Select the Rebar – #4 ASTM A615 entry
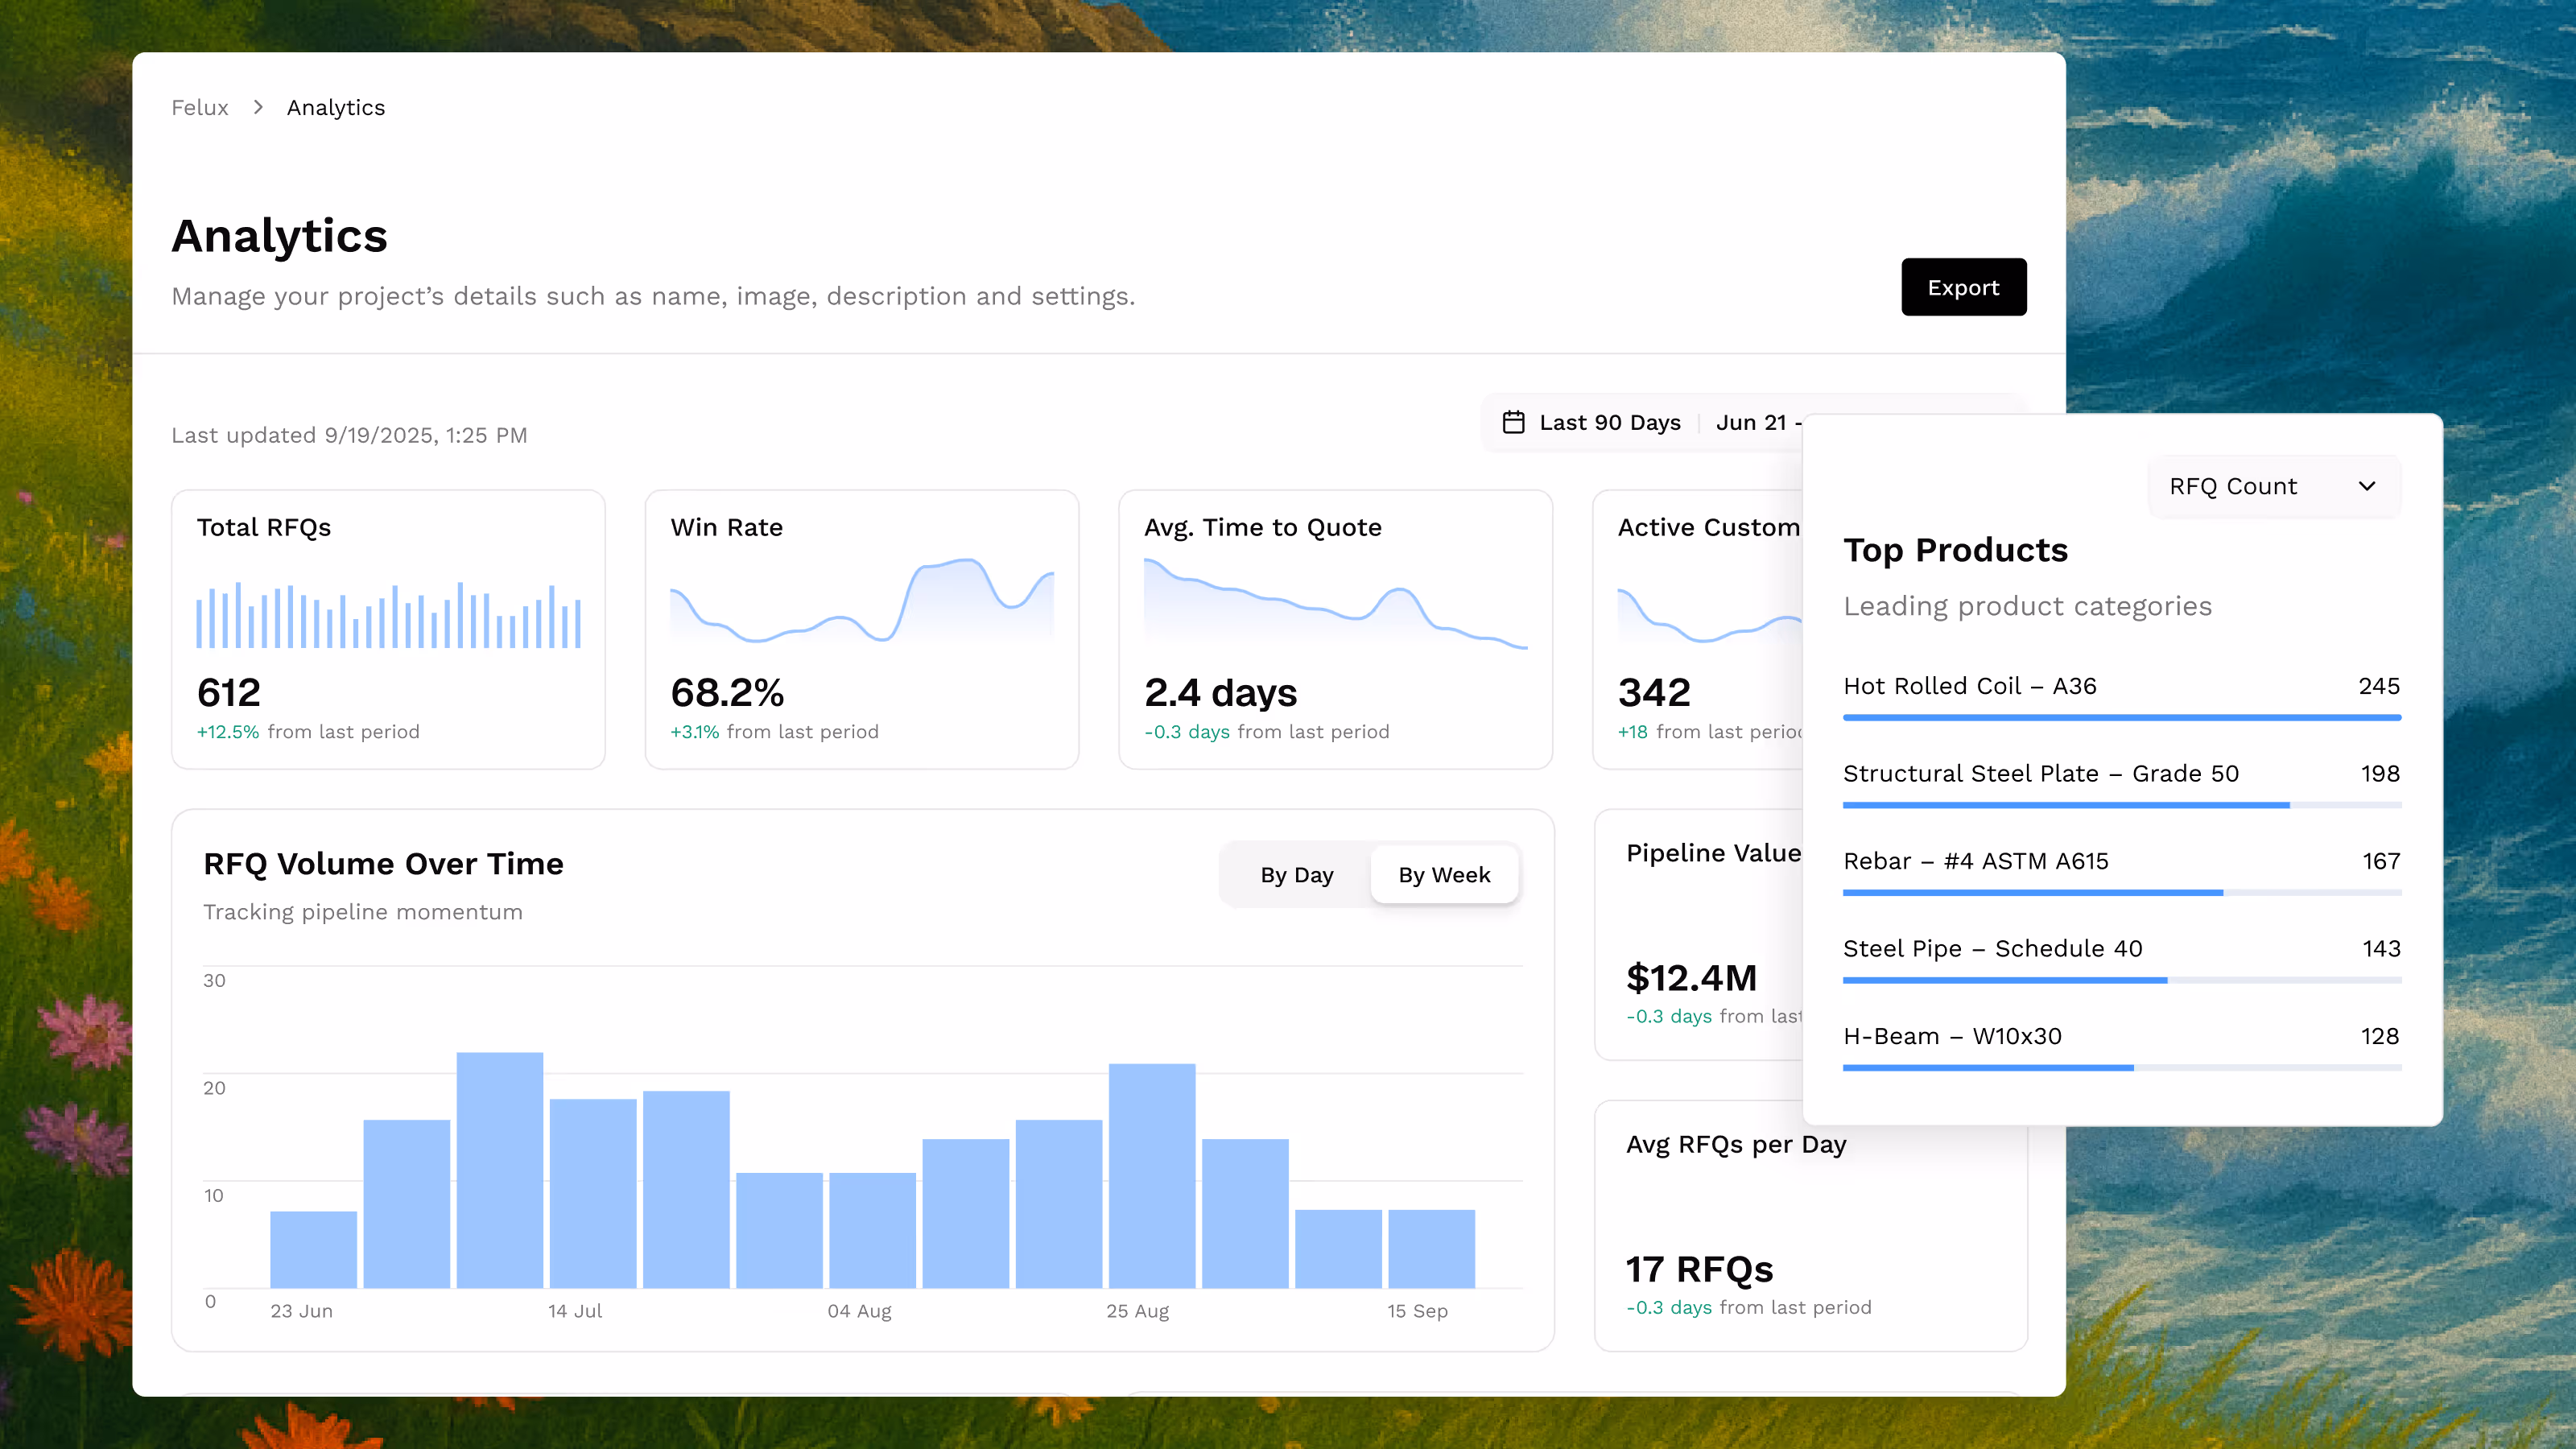 point(1975,861)
